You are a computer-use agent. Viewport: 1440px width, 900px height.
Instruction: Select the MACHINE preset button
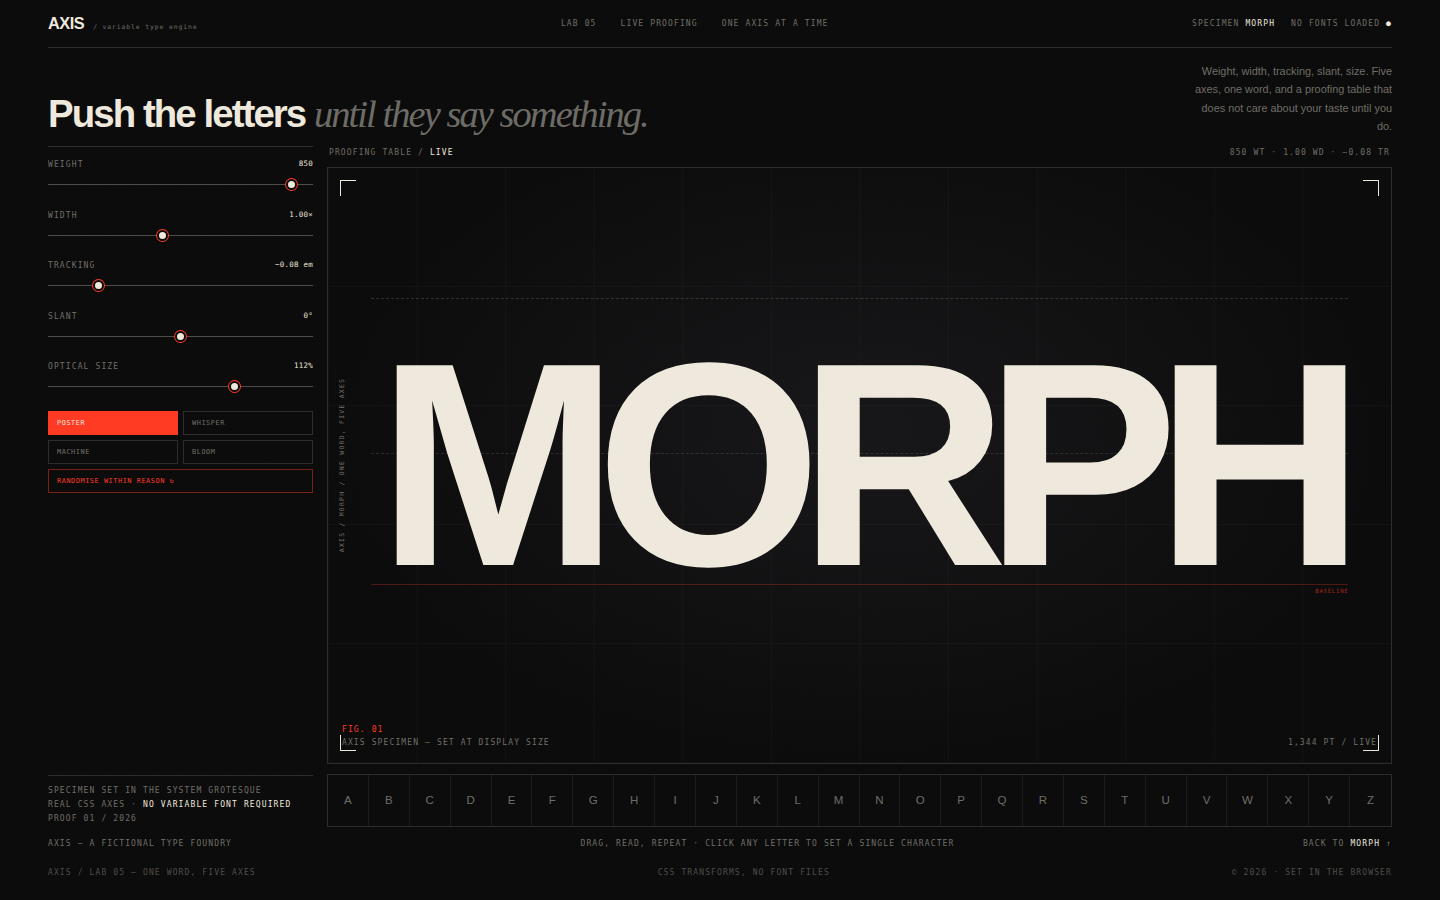[113, 452]
